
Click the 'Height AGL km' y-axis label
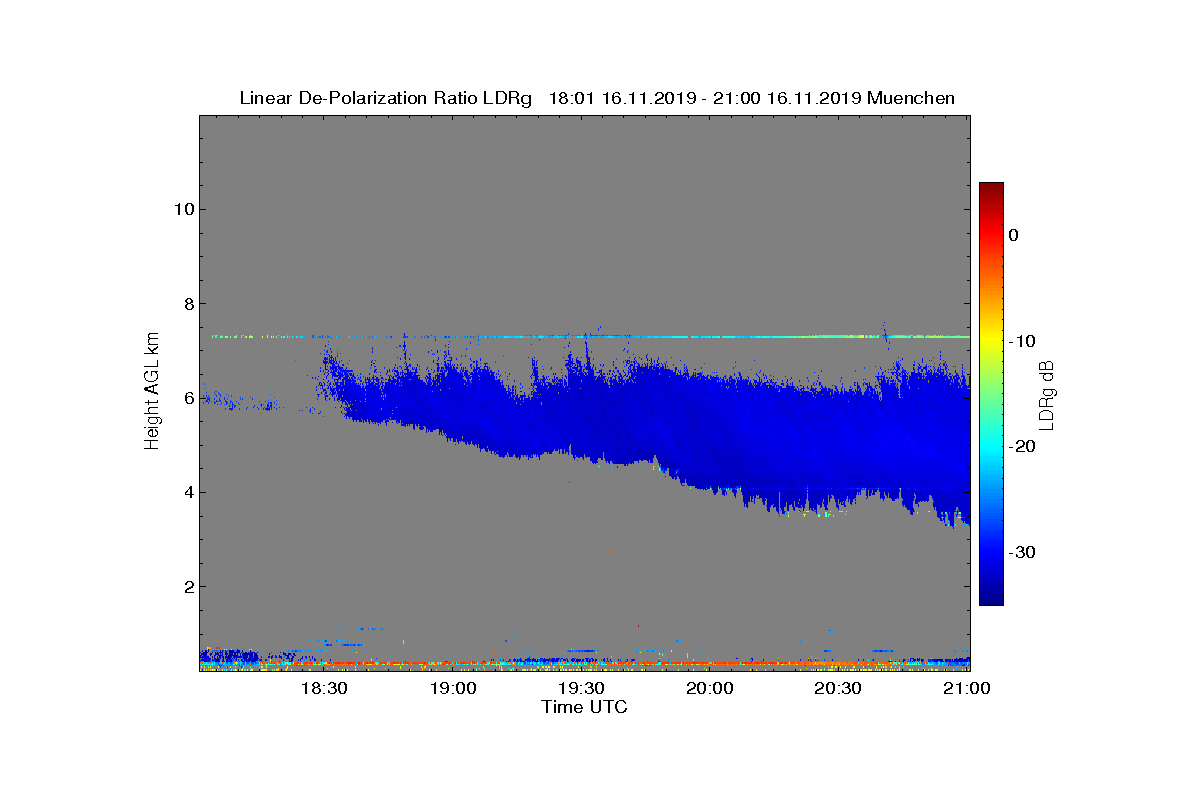pos(153,392)
